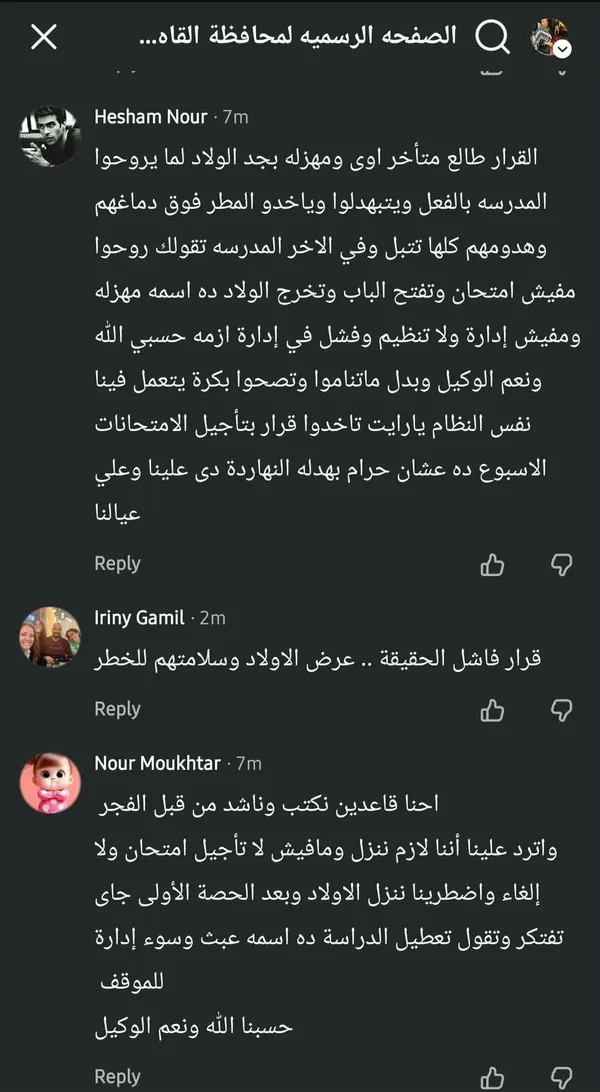Open the search magnifier icon
The height and width of the screenshot is (1092, 600).
(x=493, y=36)
